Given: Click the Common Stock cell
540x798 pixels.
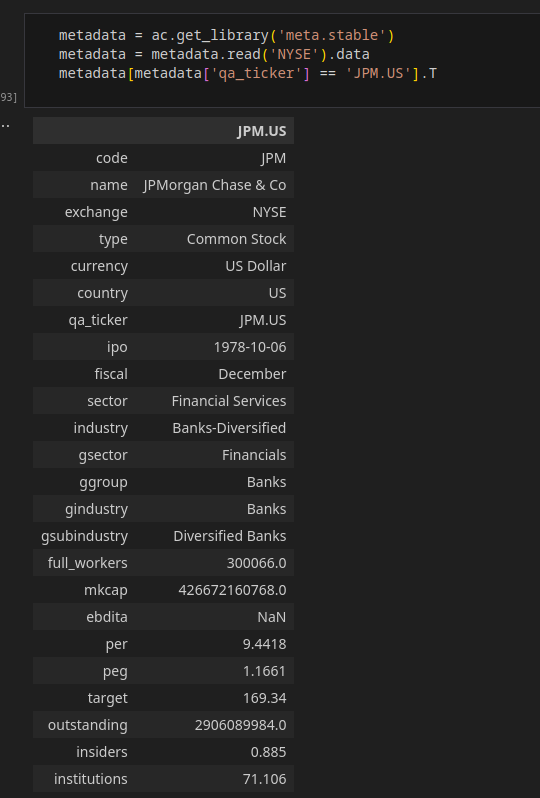Looking at the screenshot, I should (236, 239).
